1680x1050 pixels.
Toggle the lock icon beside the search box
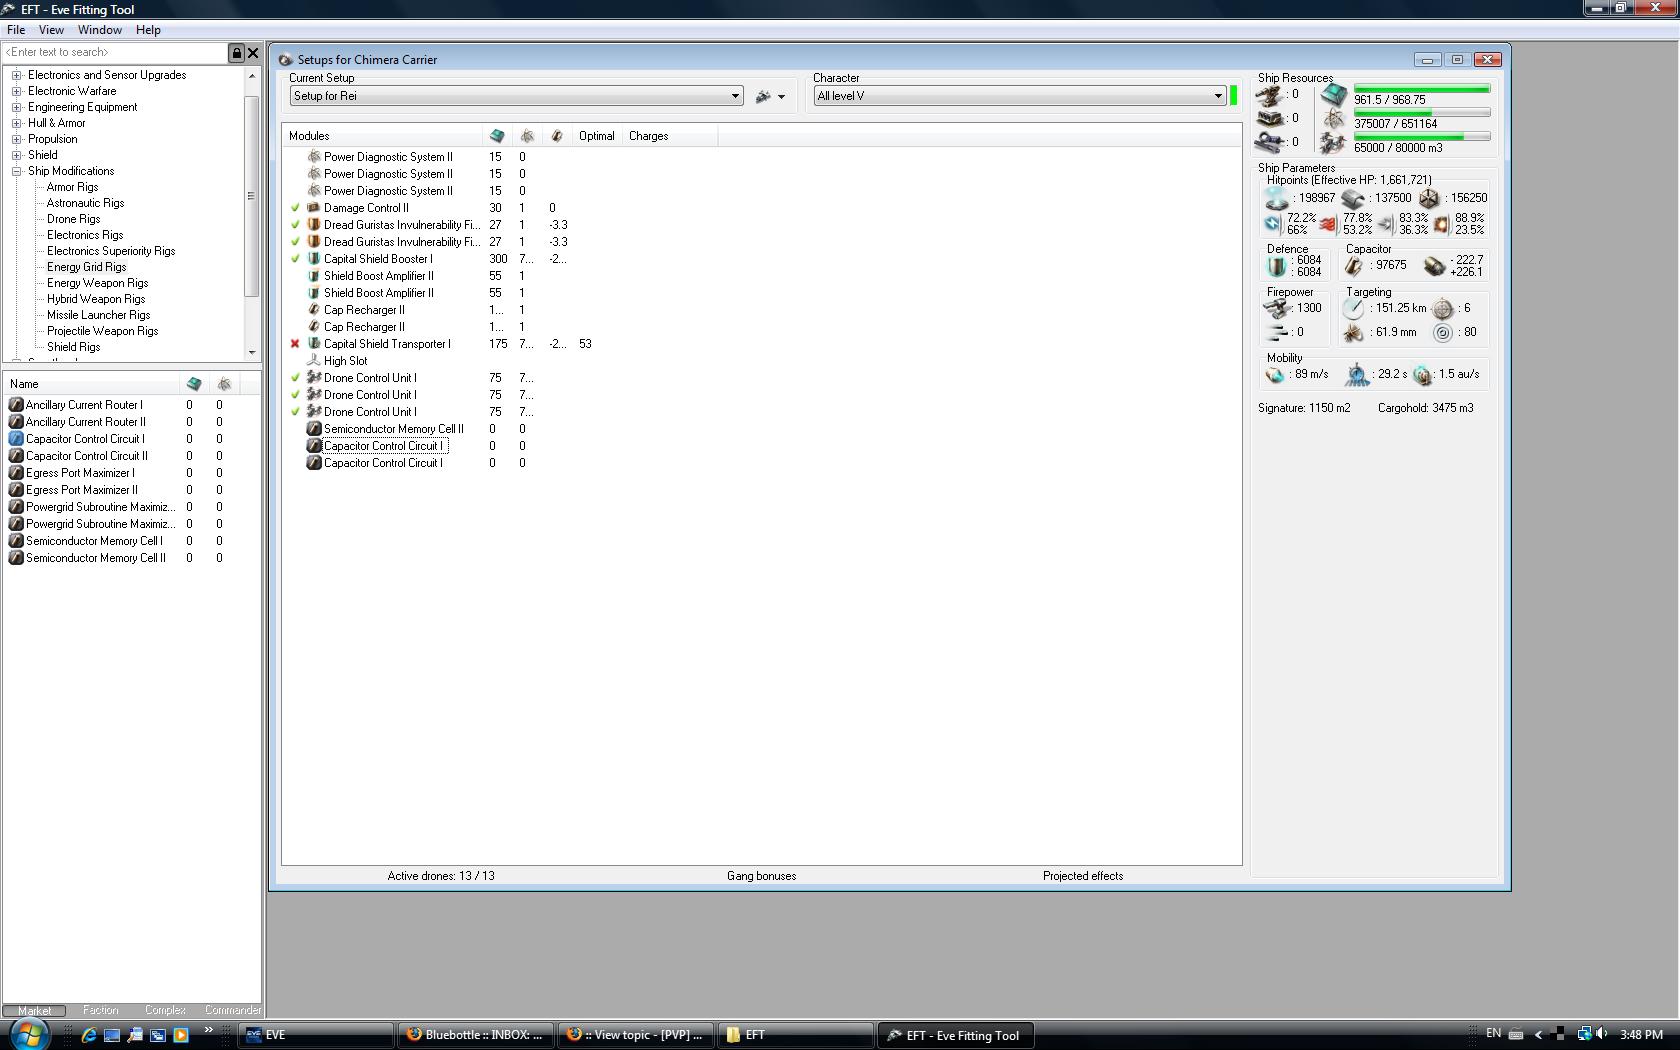point(237,53)
